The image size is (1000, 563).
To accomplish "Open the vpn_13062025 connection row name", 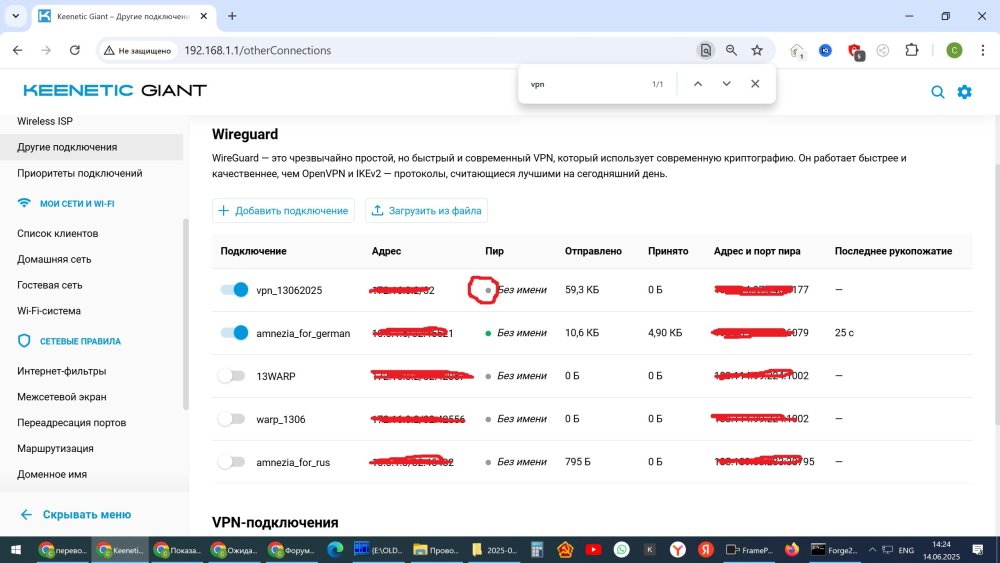I will point(289,290).
